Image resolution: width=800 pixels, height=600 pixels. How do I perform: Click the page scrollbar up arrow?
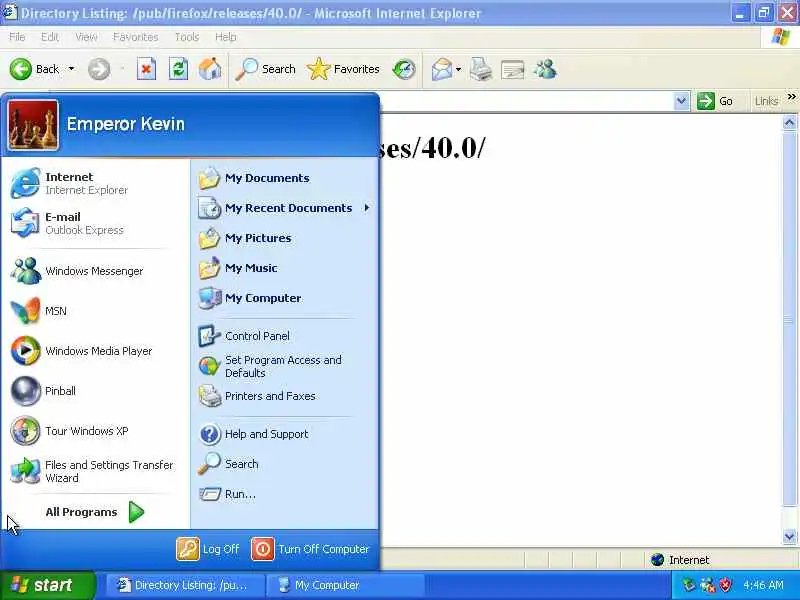pyautogui.click(x=790, y=122)
